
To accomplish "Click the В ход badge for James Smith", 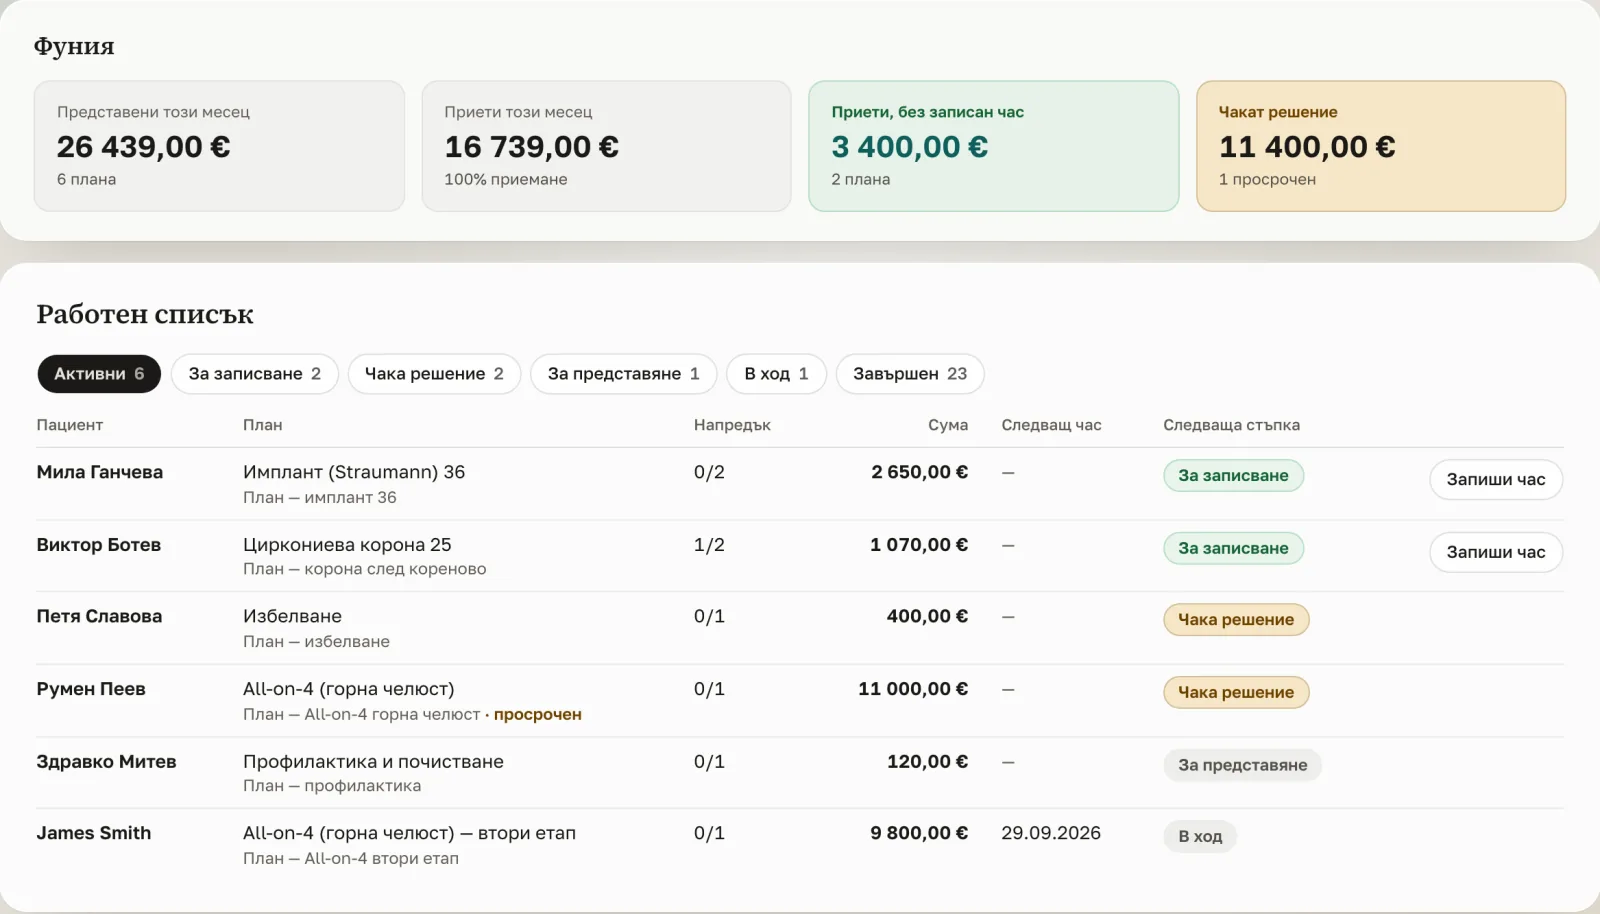I will point(1200,837).
